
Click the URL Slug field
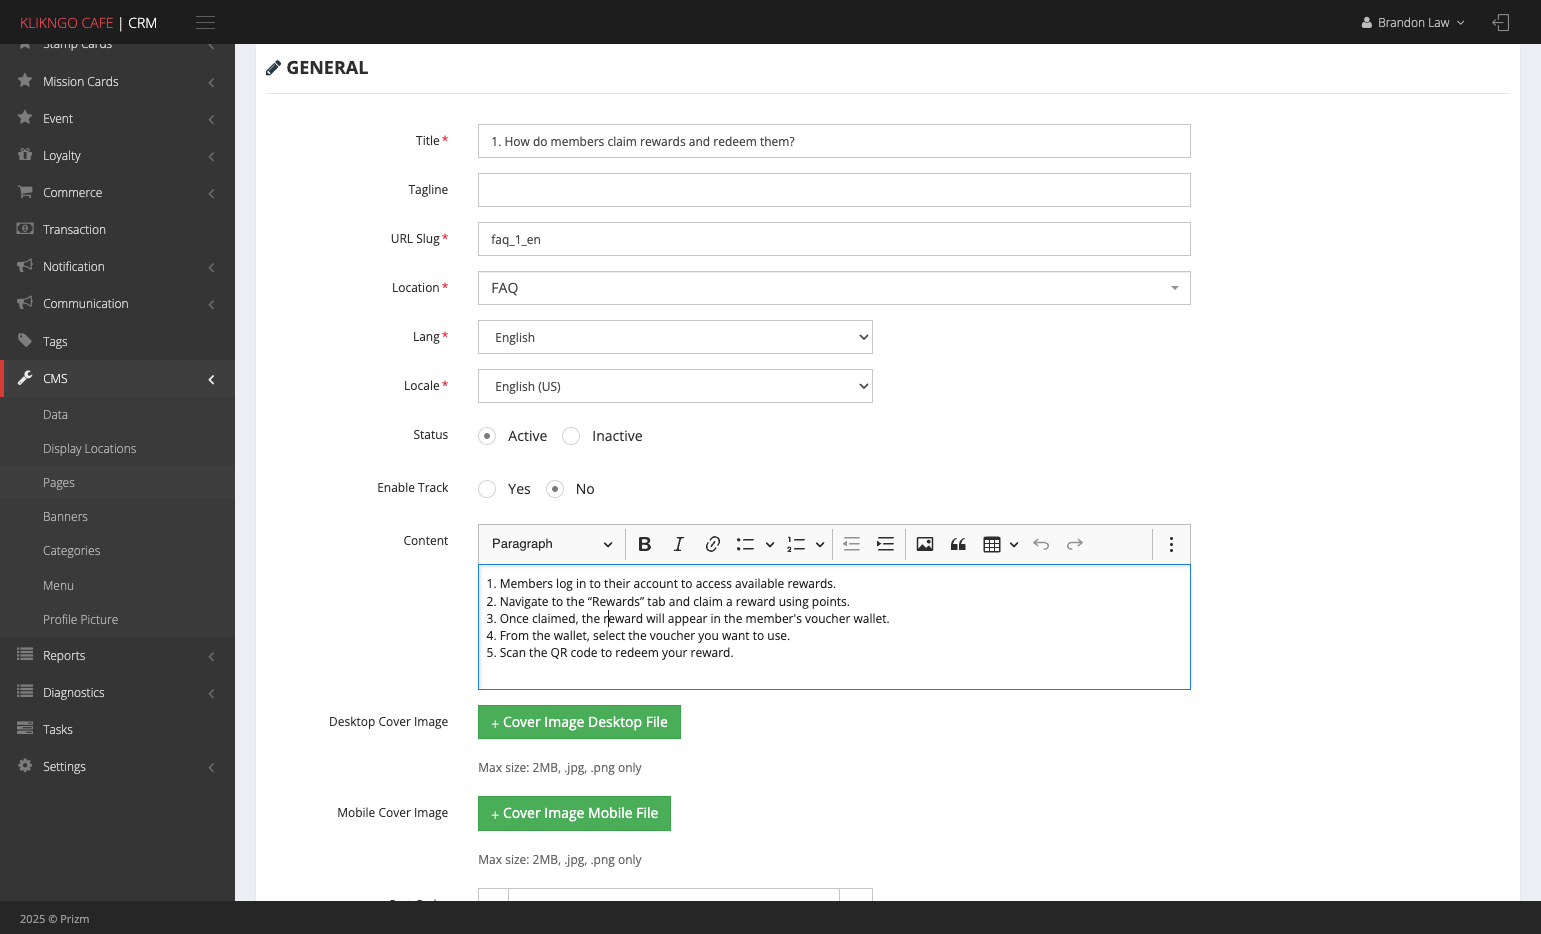pos(834,239)
